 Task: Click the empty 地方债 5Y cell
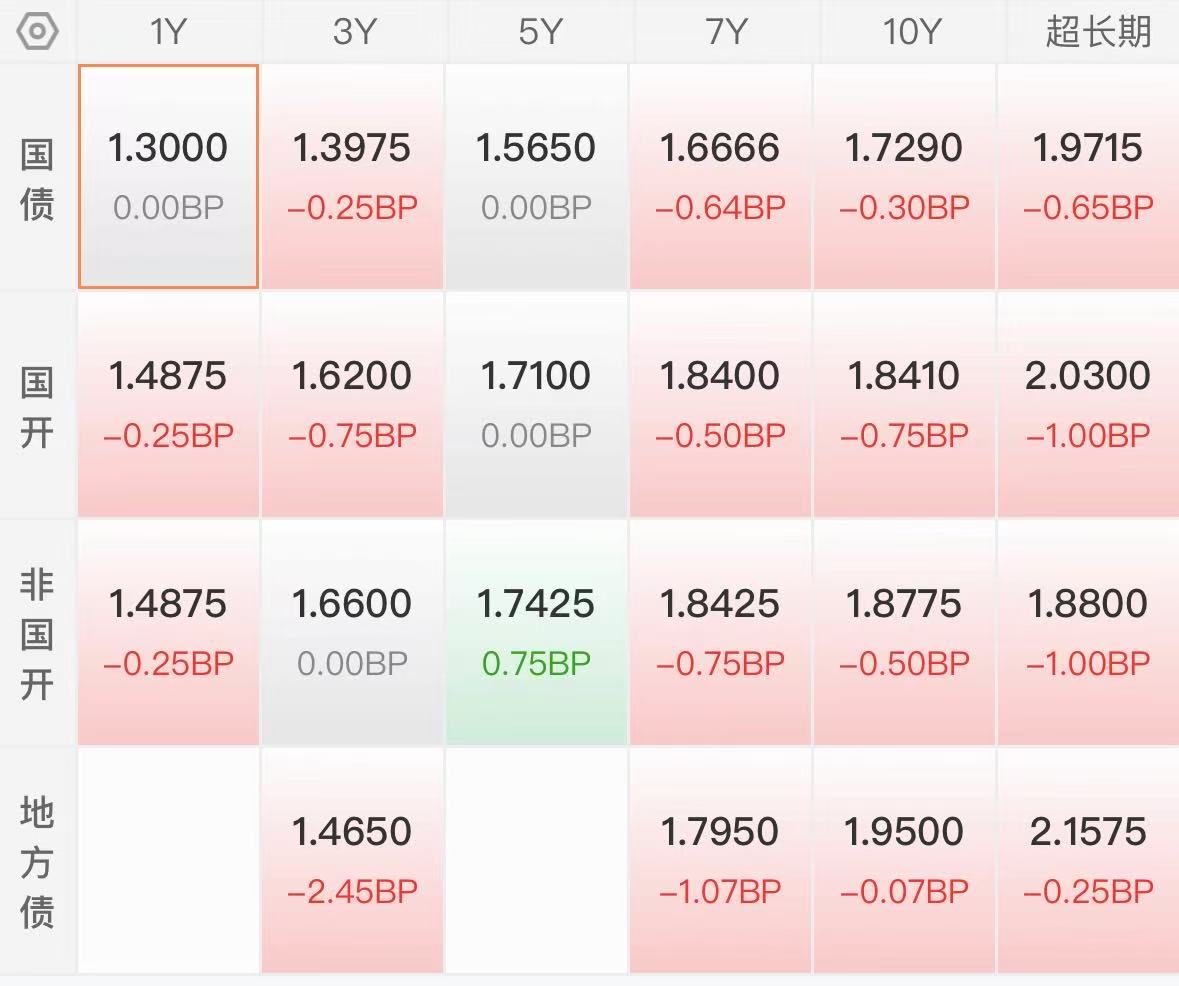coord(536,860)
